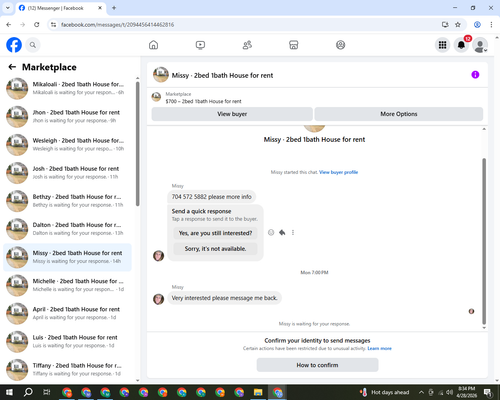Image resolution: width=500 pixels, height=400 pixels.
Task: Click the '704 572 5882 please more info' message
Action: tap(211, 197)
